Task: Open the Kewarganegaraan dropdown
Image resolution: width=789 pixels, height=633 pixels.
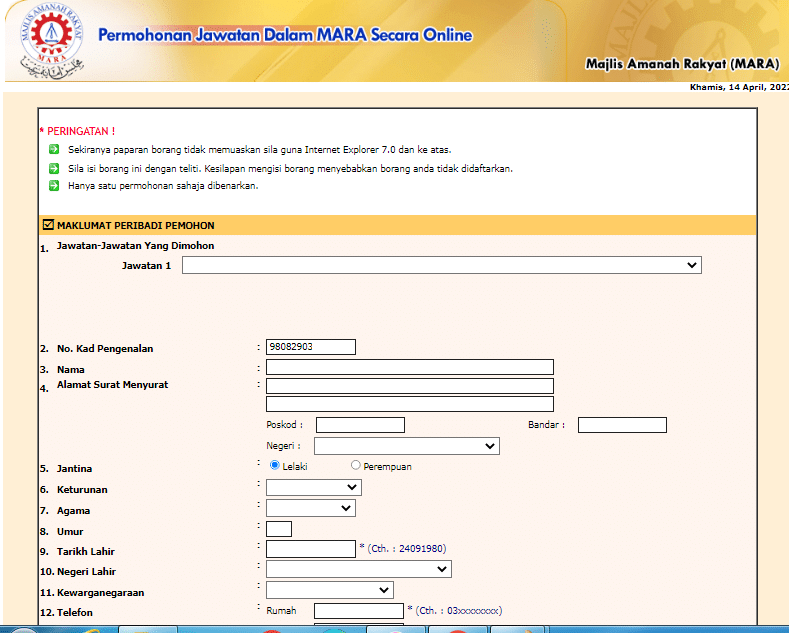Action: 330,590
